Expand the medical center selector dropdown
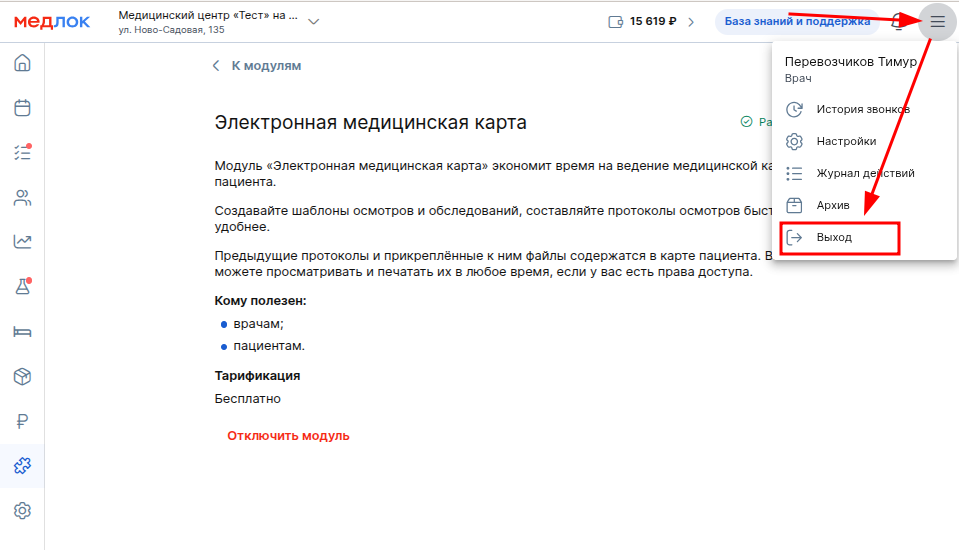Viewport: 959px width, 550px height. pyautogui.click(x=314, y=21)
